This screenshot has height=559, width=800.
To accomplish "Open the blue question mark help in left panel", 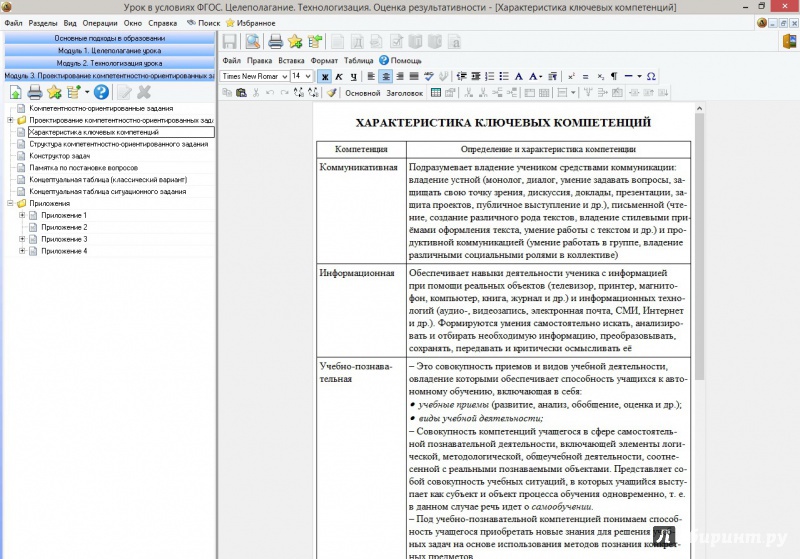I will pyautogui.click(x=101, y=92).
